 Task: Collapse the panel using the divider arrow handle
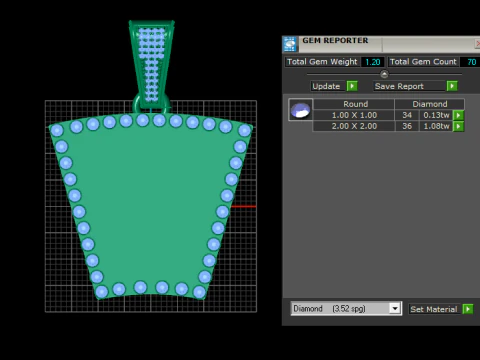pyautogui.click(x=384, y=74)
